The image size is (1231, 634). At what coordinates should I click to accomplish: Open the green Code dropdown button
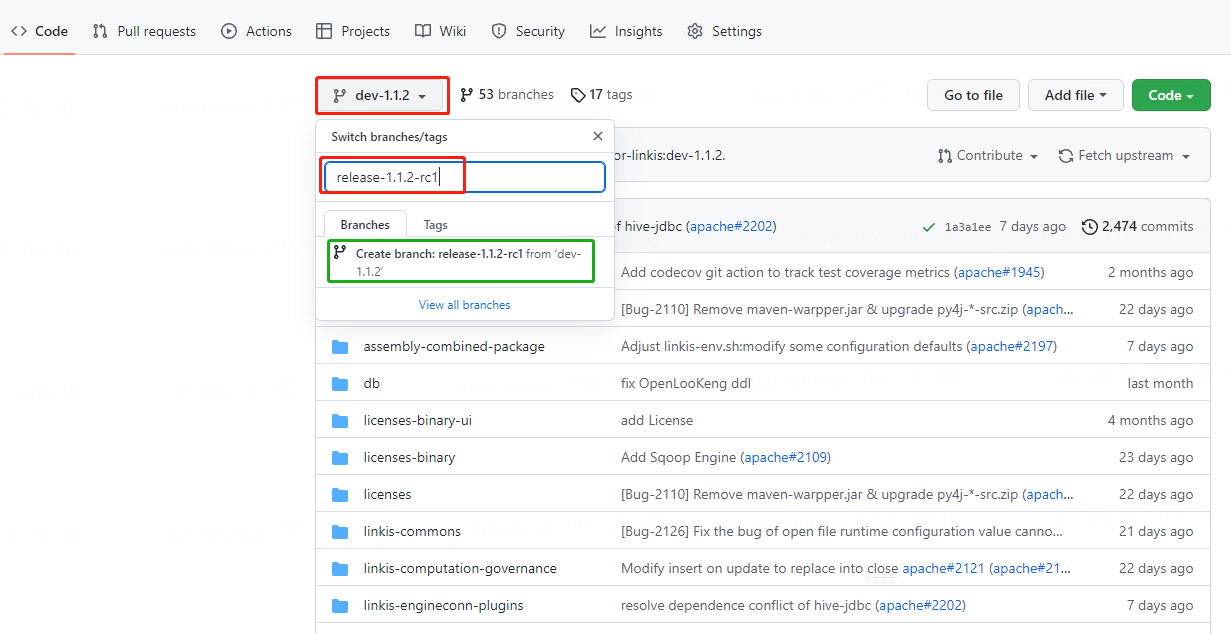click(1170, 95)
